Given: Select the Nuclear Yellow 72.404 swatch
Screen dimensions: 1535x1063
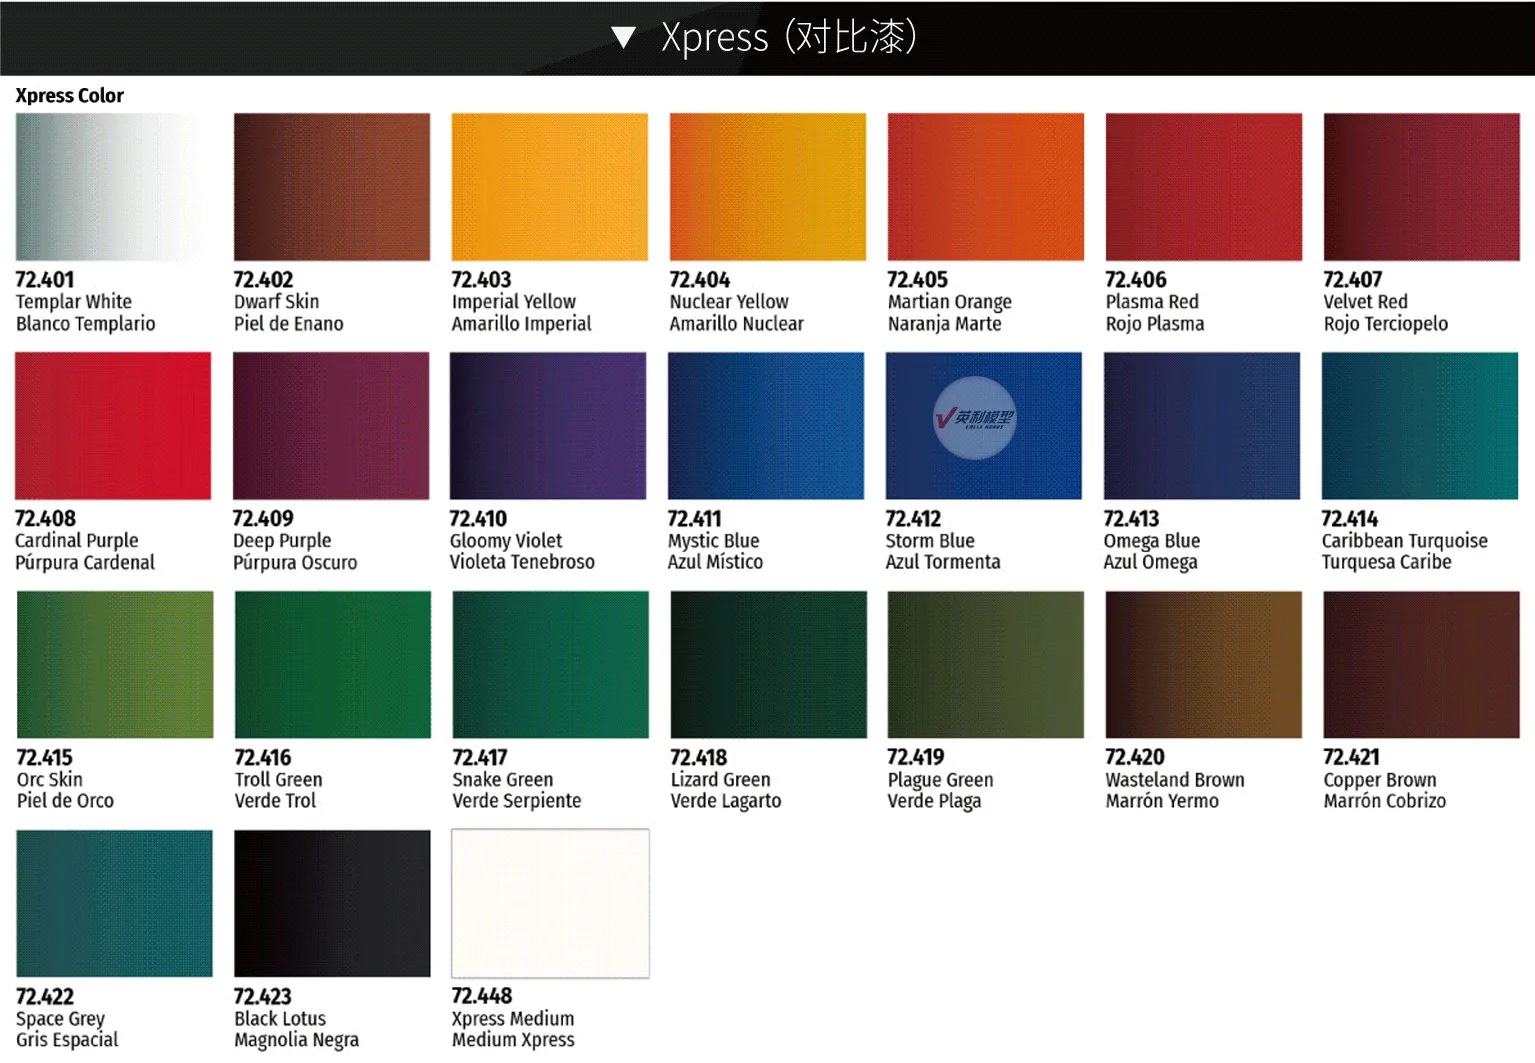Looking at the screenshot, I should pos(768,187).
